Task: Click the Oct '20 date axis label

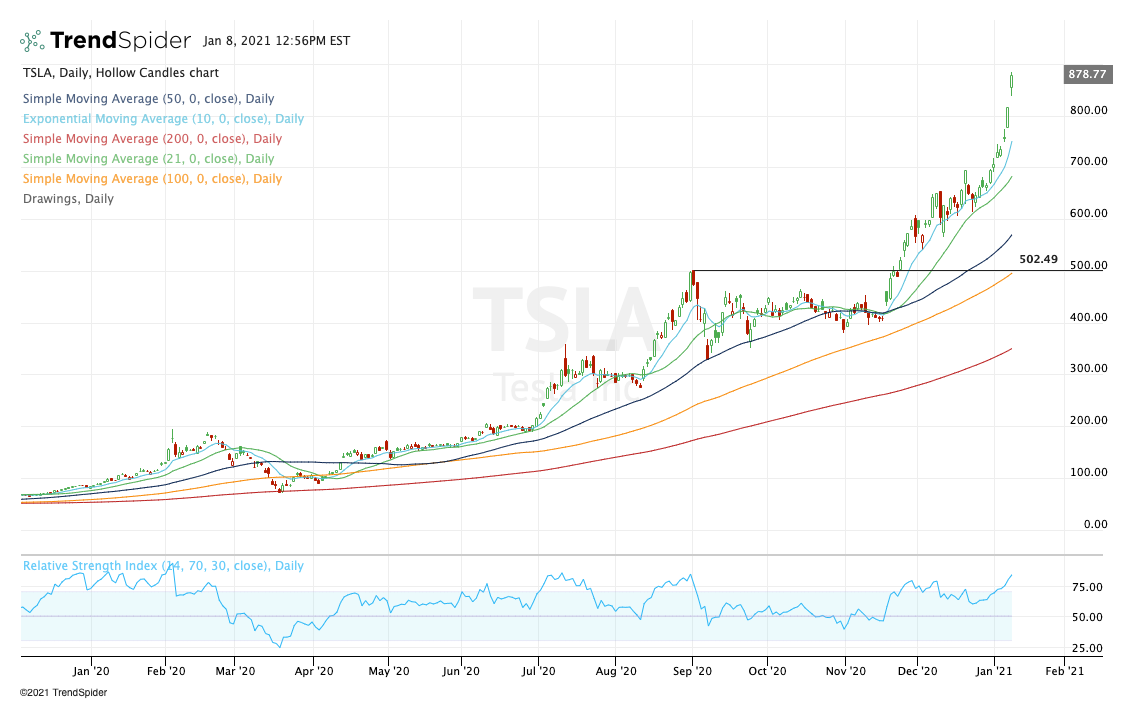Action: pyautogui.click(x=767, y=671)
